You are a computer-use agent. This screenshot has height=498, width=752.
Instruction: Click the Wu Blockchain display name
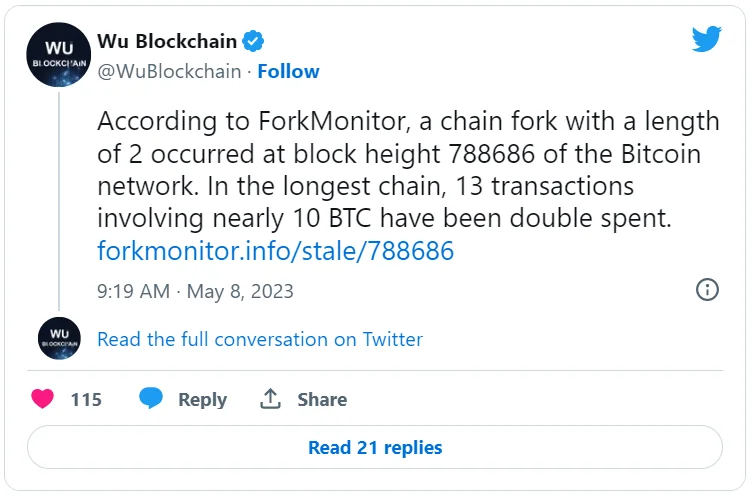point(167,42)
